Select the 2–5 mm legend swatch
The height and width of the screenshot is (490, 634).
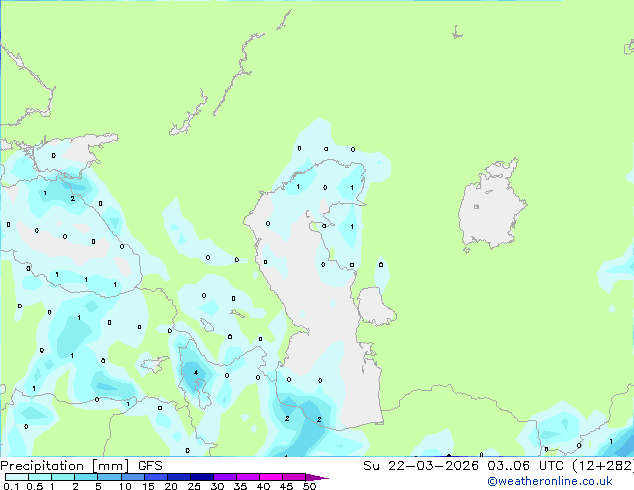[87, 477]
